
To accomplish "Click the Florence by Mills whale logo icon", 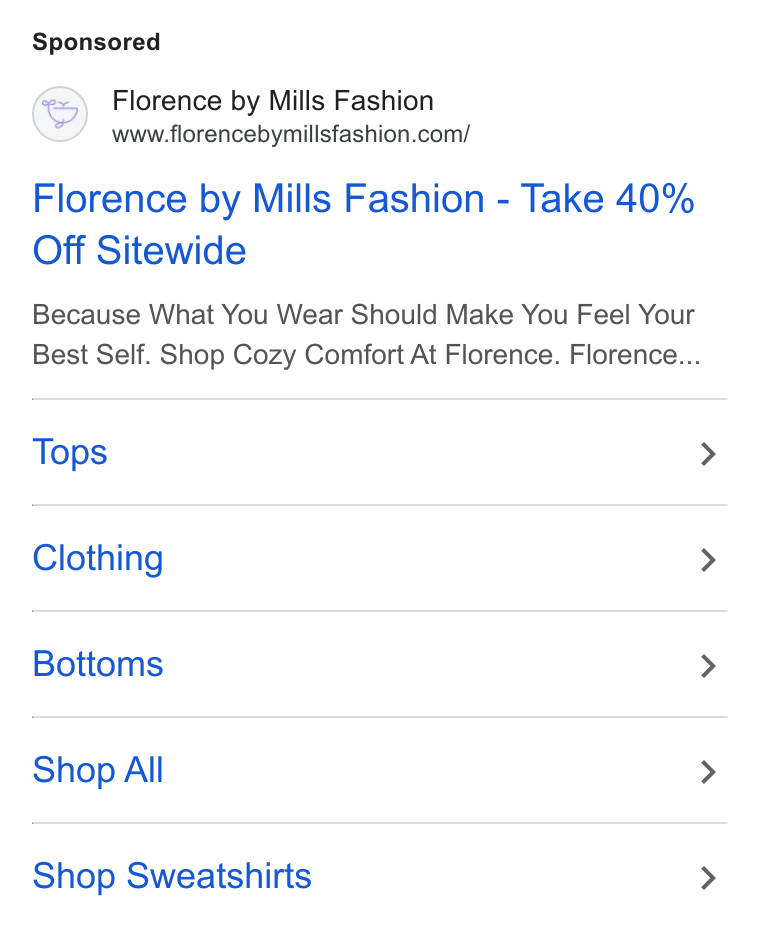I will pos(60,114).
